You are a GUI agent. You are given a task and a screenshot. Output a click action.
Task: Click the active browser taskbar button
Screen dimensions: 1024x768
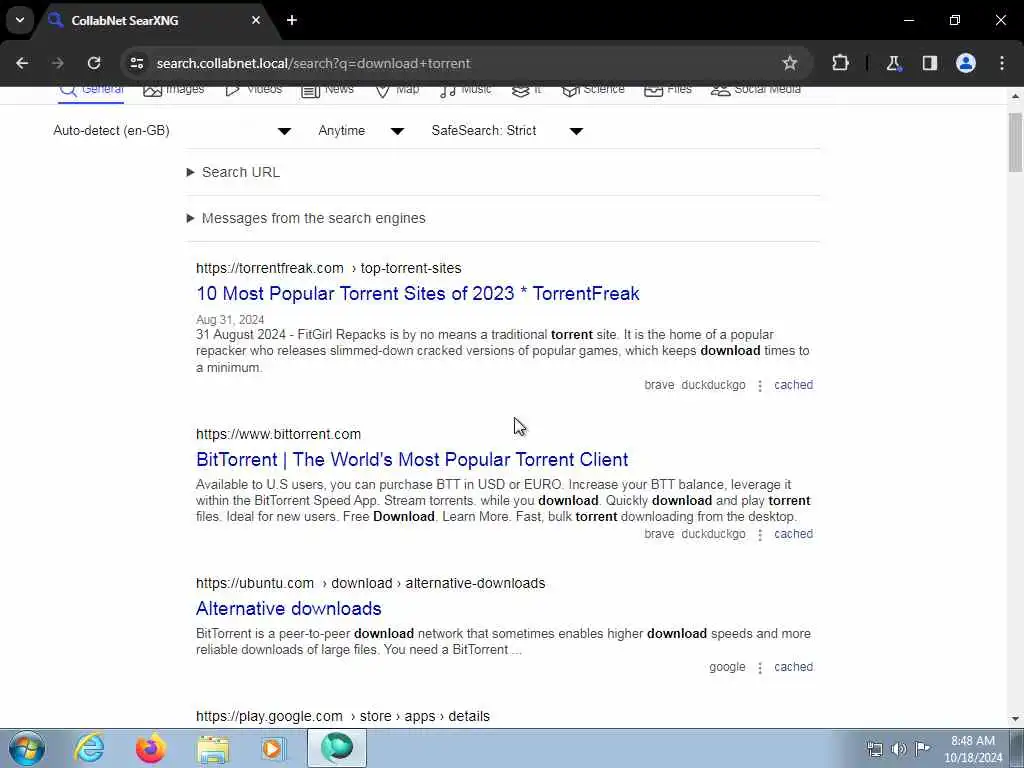337,748
